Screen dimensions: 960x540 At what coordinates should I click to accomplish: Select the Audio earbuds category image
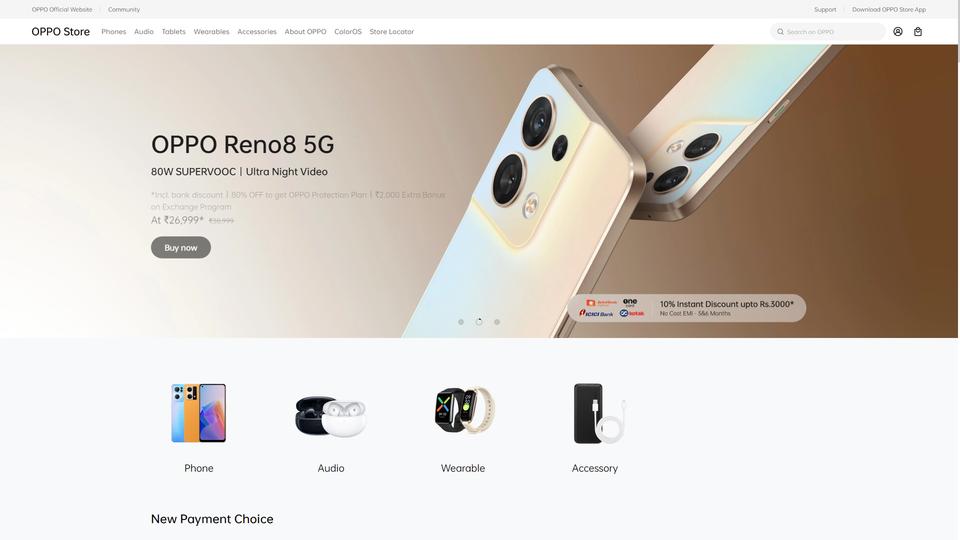(x=331, y=416)
